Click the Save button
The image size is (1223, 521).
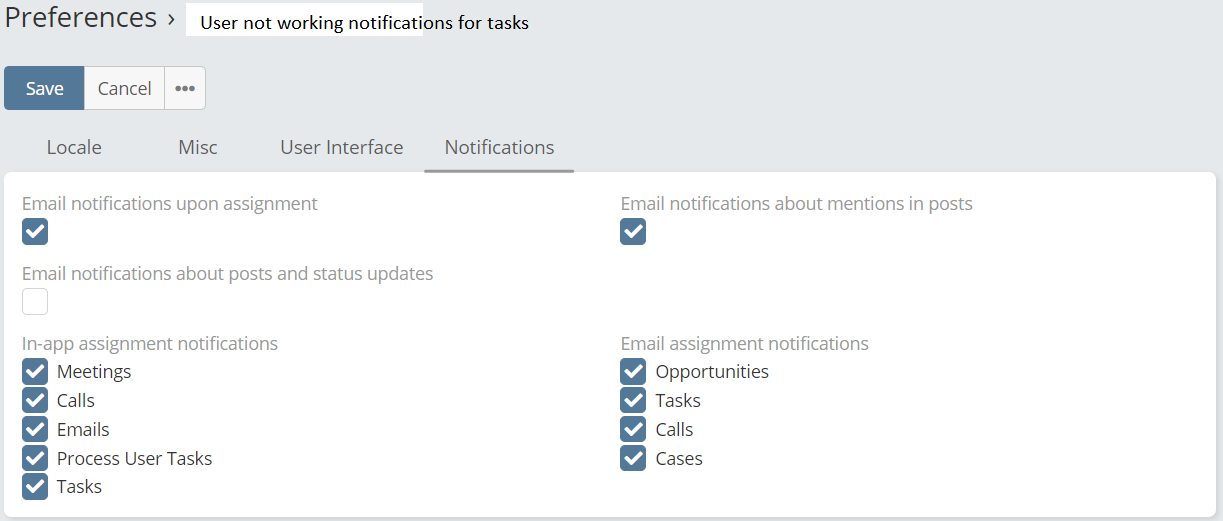click(x=44, y=88)
